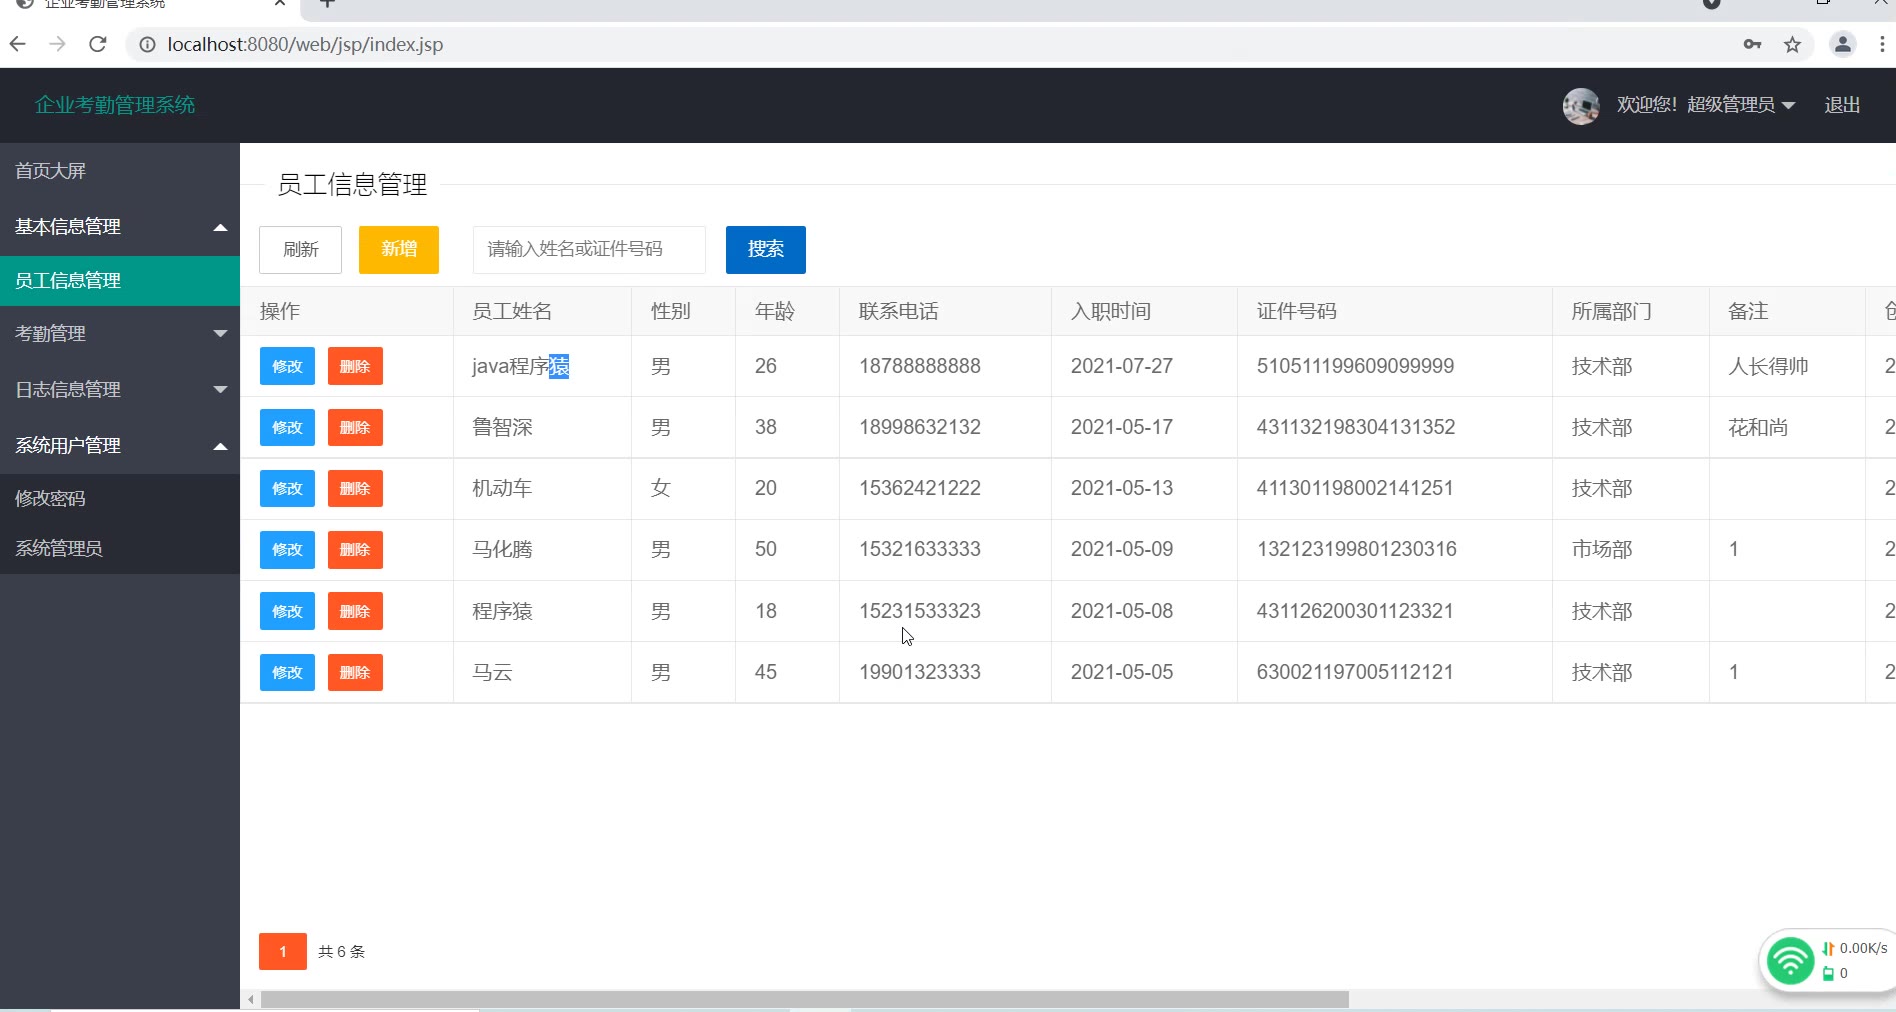Click the blue 搜索 button
This screenshot has height=1012, width=1896.
tap(765, 249)
